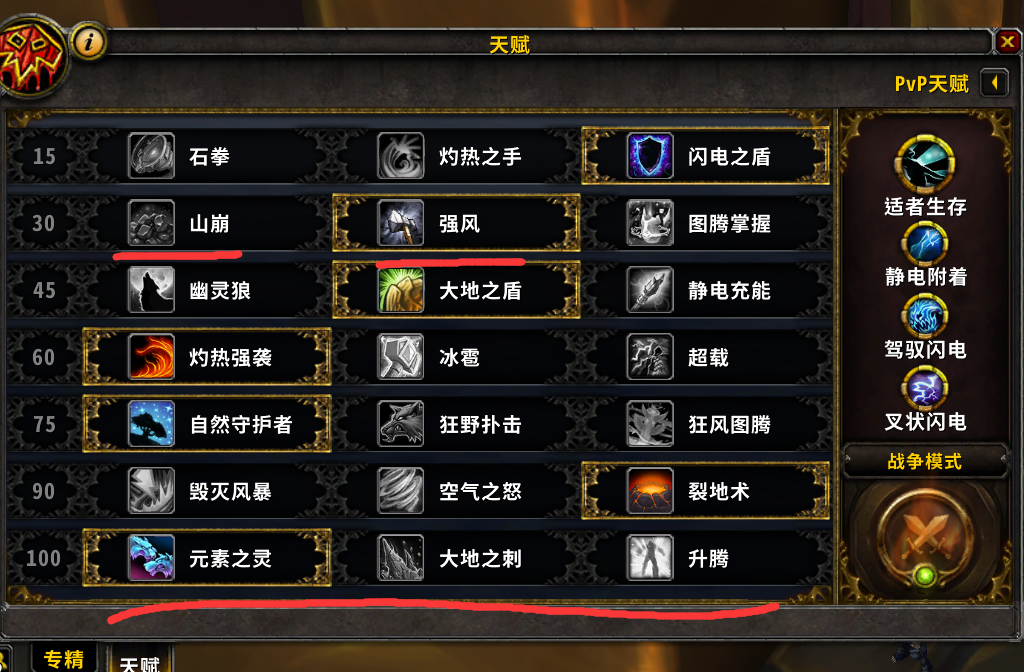Switch to the 天赋 tab
1024x672 pixels.
[140, 662]
